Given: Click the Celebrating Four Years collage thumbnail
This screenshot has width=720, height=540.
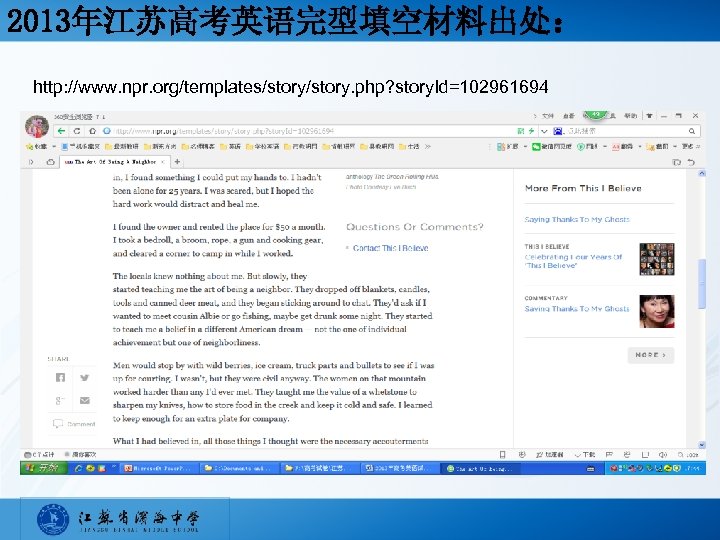Looking at the screenshot, I should [657, 259].
